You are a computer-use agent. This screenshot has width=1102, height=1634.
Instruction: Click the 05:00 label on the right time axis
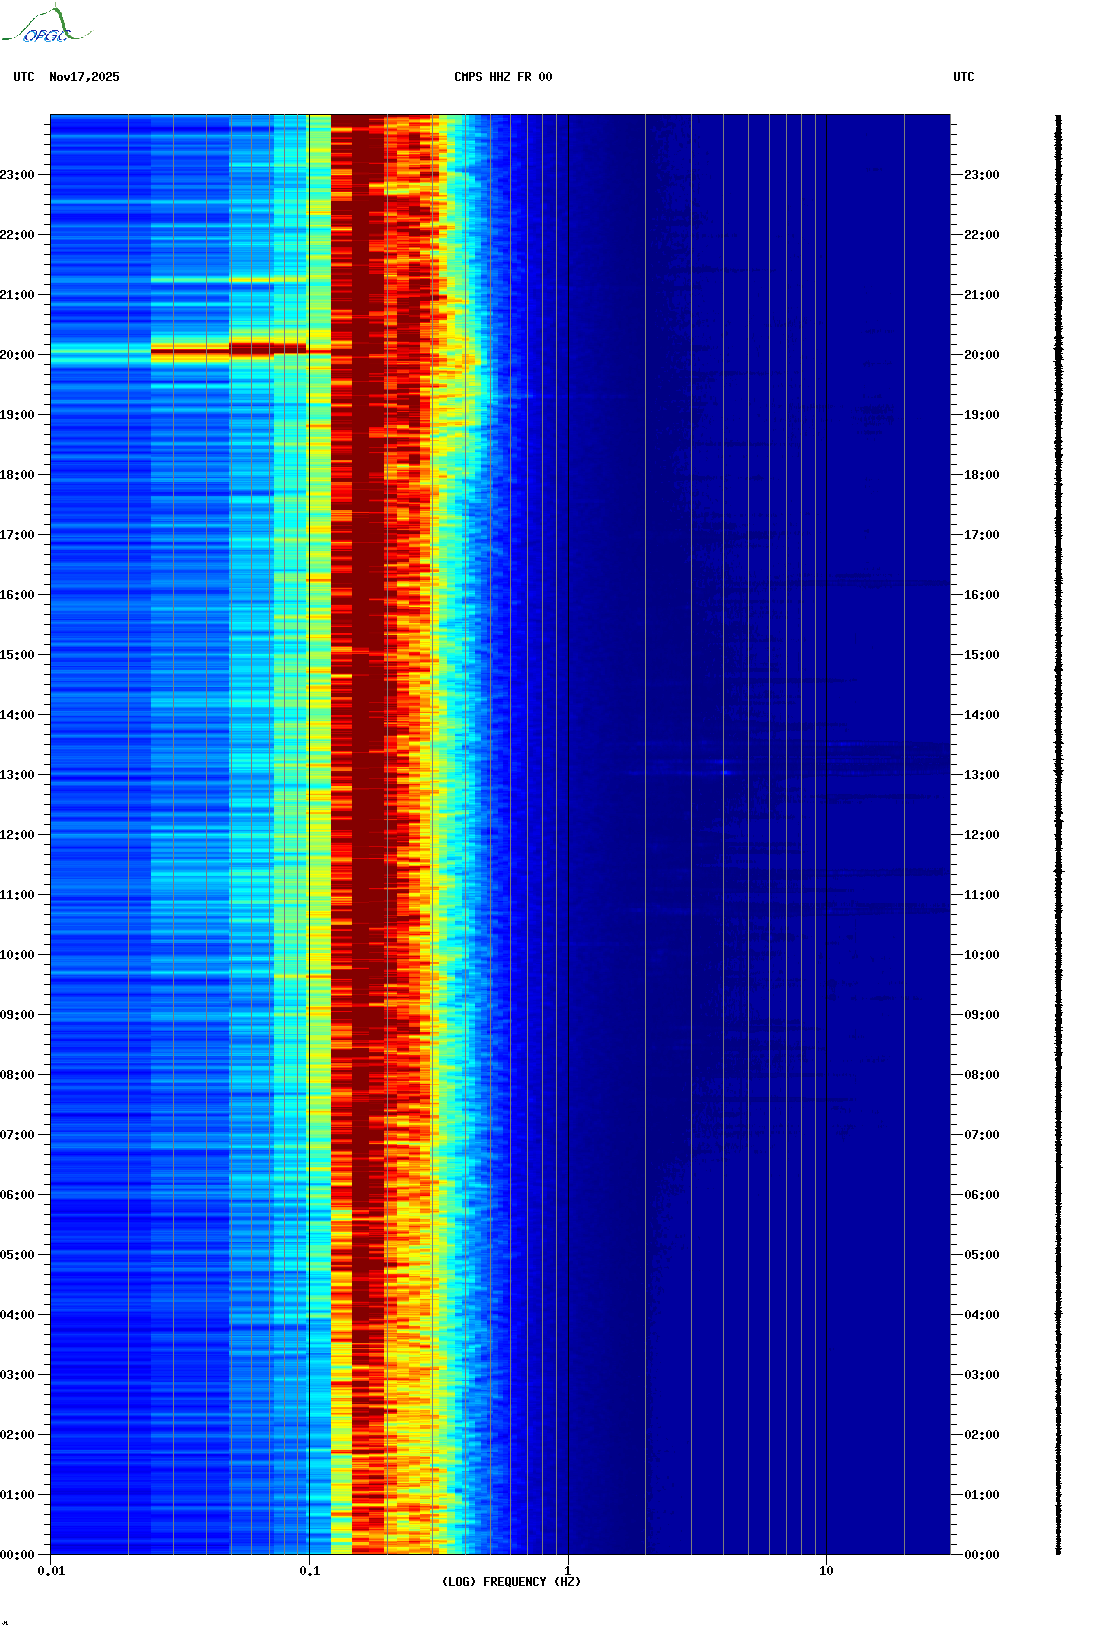click(x=982, y=1255)
